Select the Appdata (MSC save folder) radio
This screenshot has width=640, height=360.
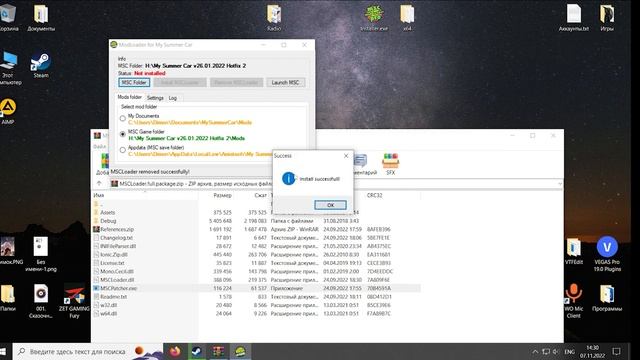pos(122,150)
